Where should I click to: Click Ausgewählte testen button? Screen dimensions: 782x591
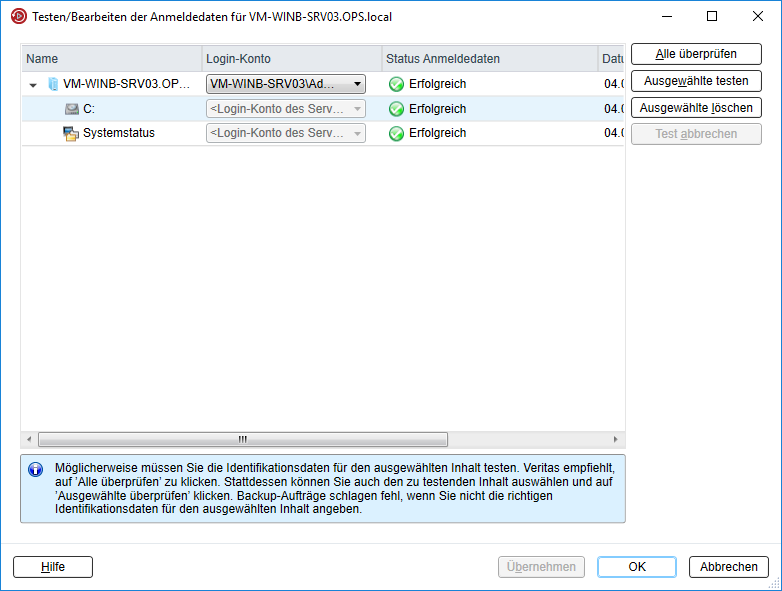pos(696,81)
